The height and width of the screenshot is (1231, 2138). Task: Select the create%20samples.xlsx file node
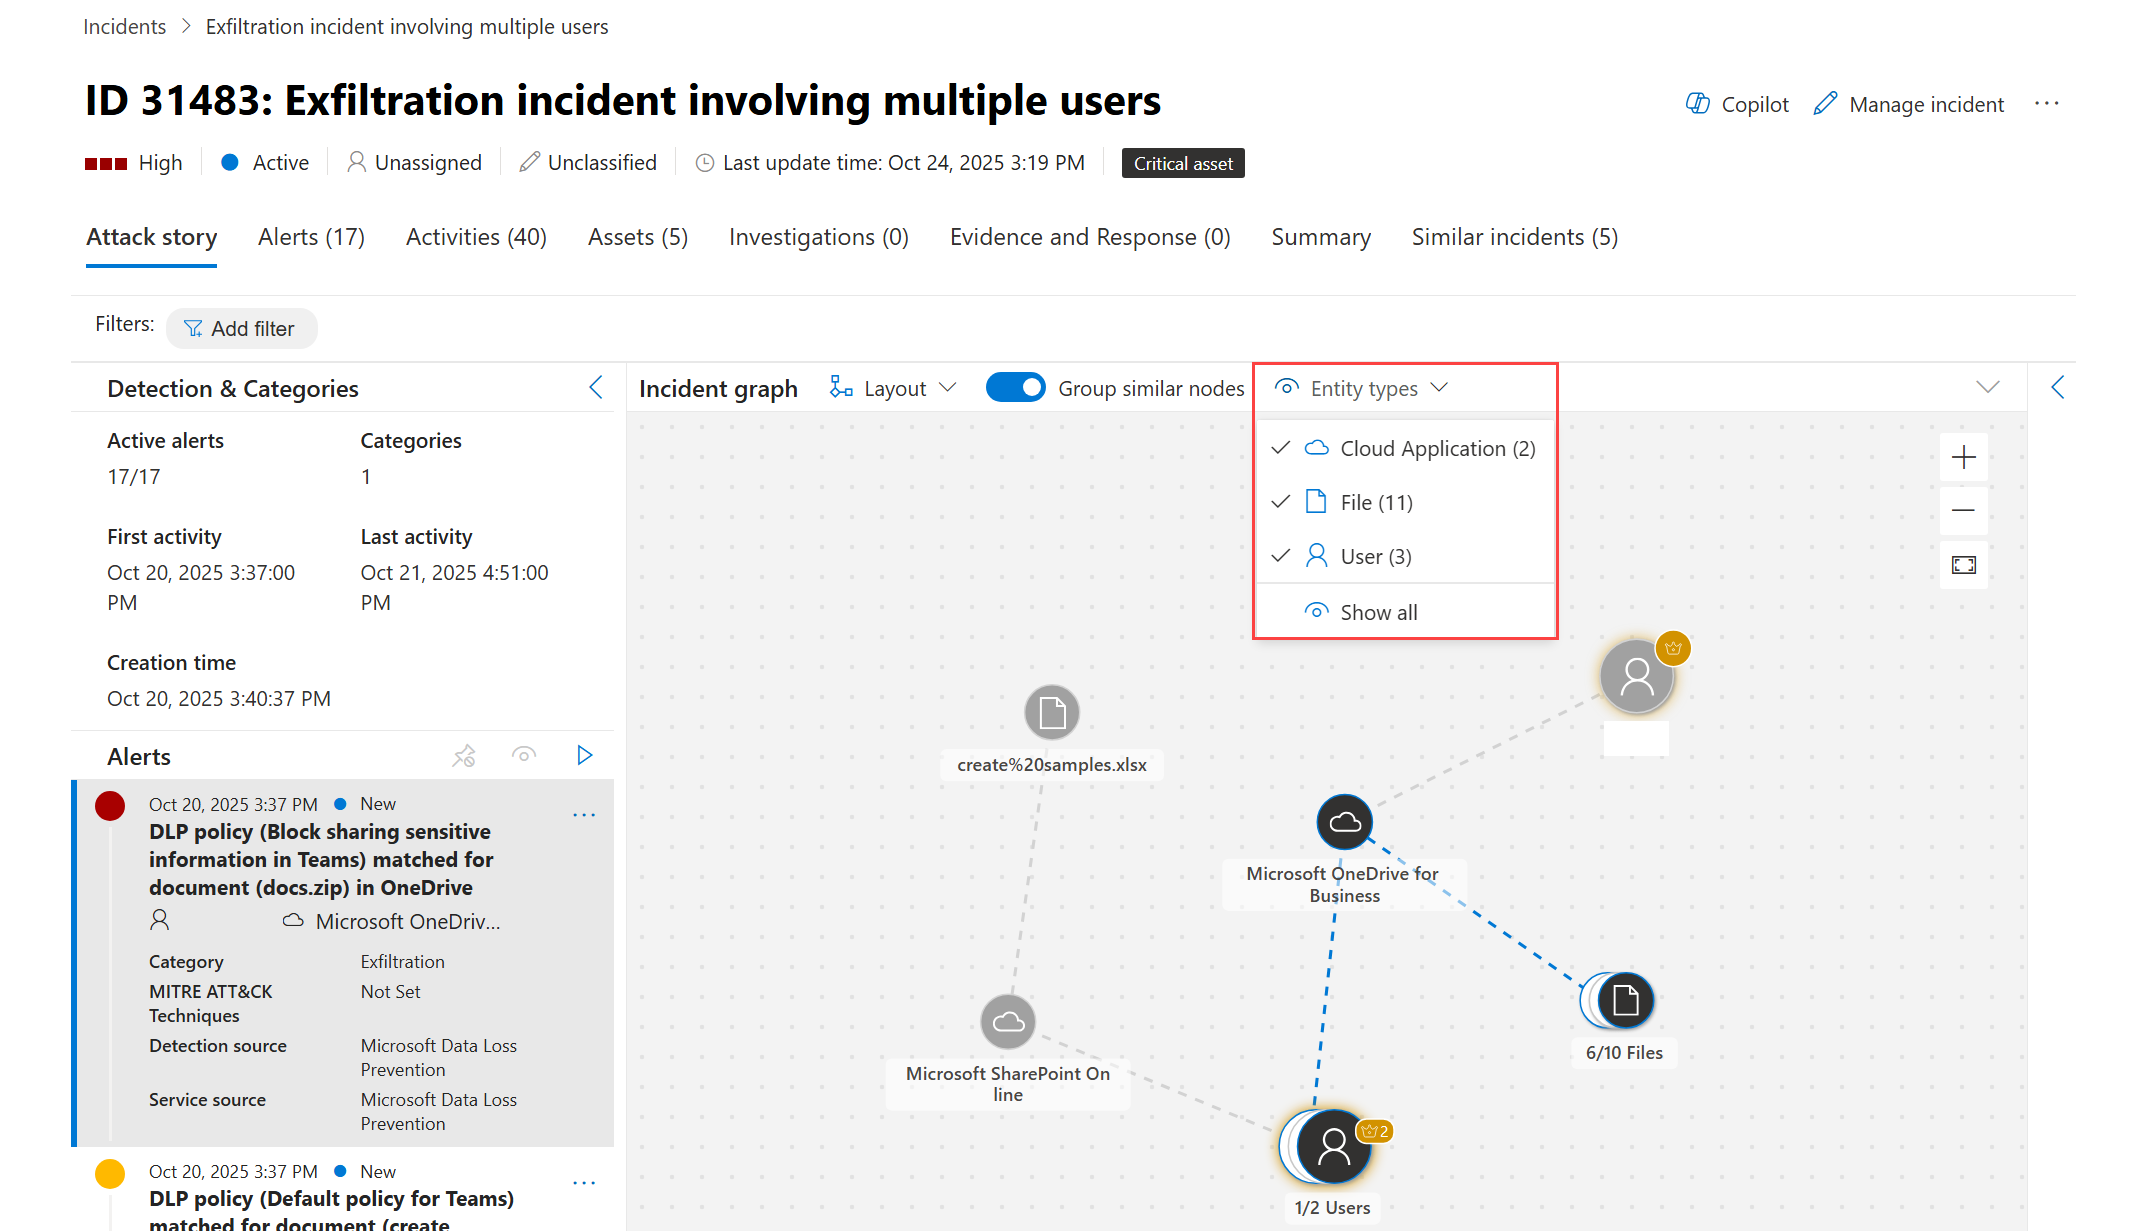pyautogui.click(x=1051, y=713)
